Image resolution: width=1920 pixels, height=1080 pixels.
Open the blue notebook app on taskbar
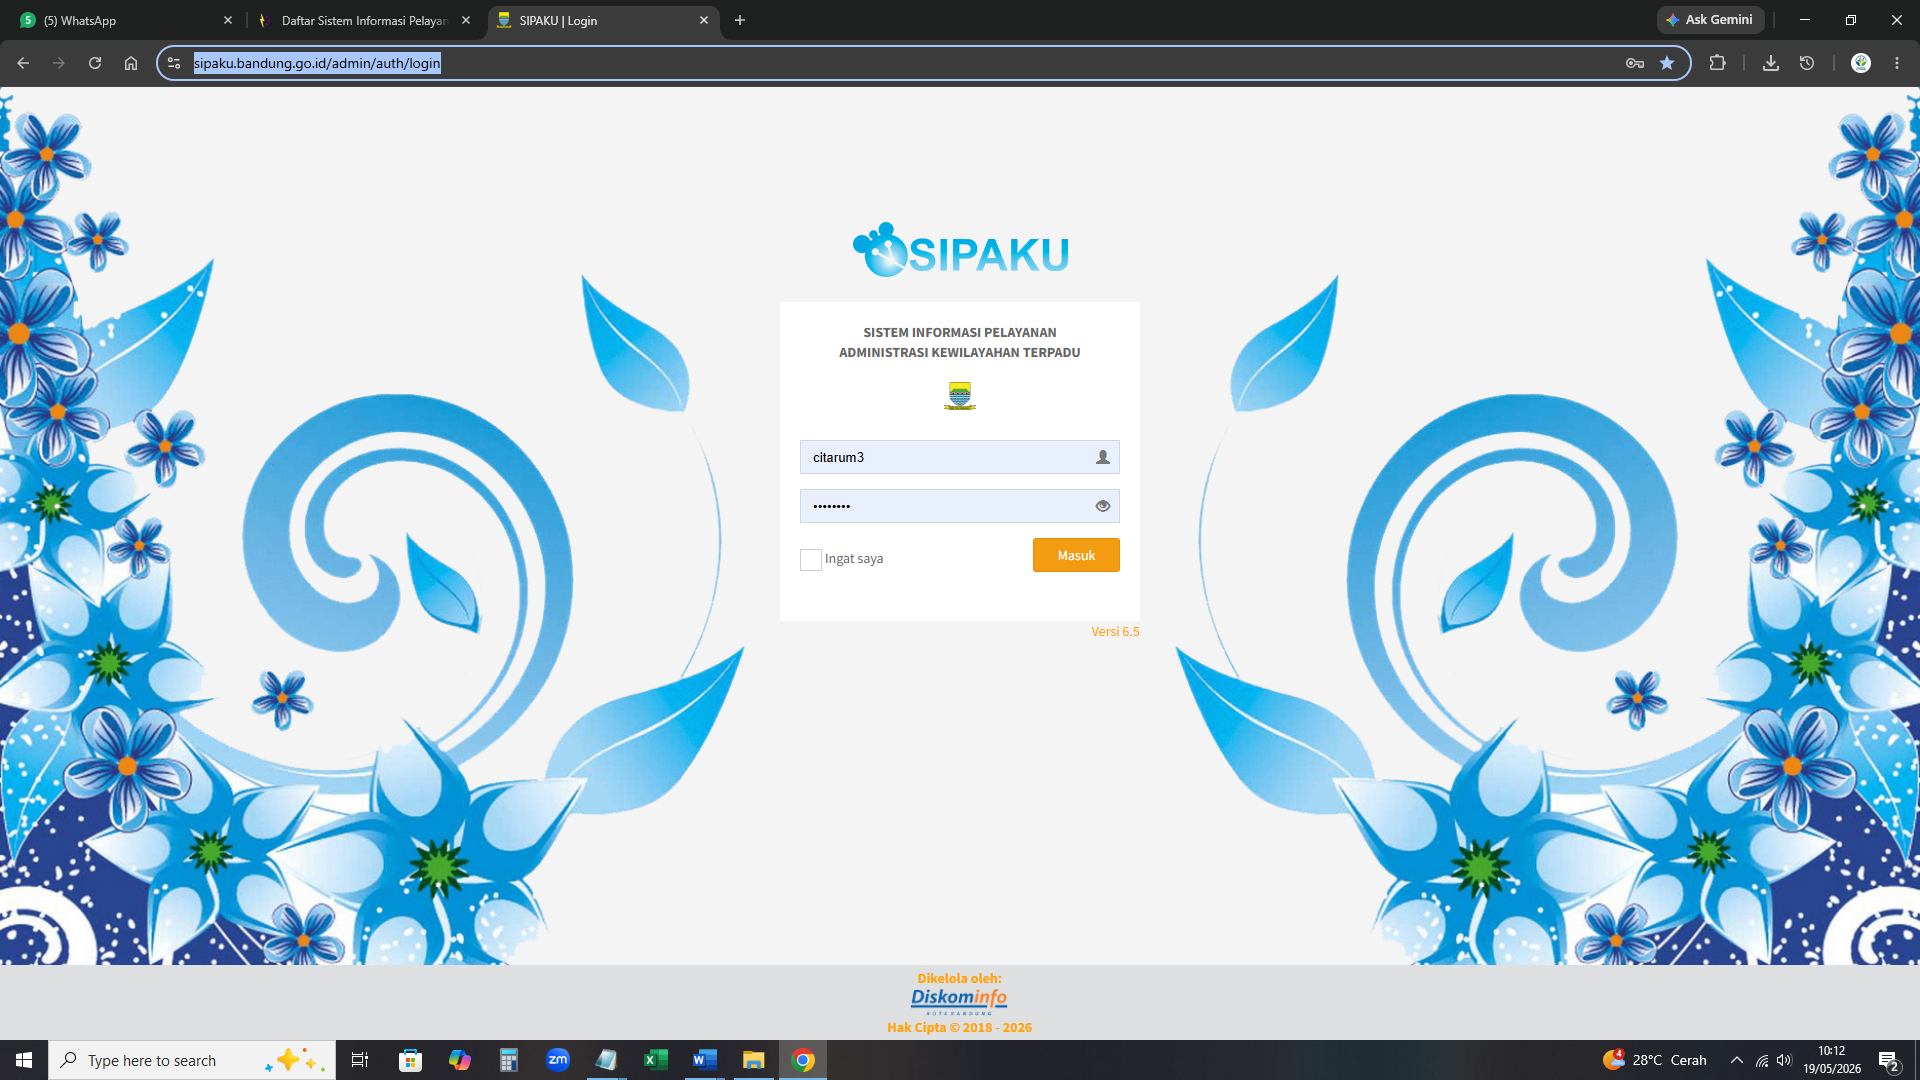pyautogui.click(x=606, y=1060)
